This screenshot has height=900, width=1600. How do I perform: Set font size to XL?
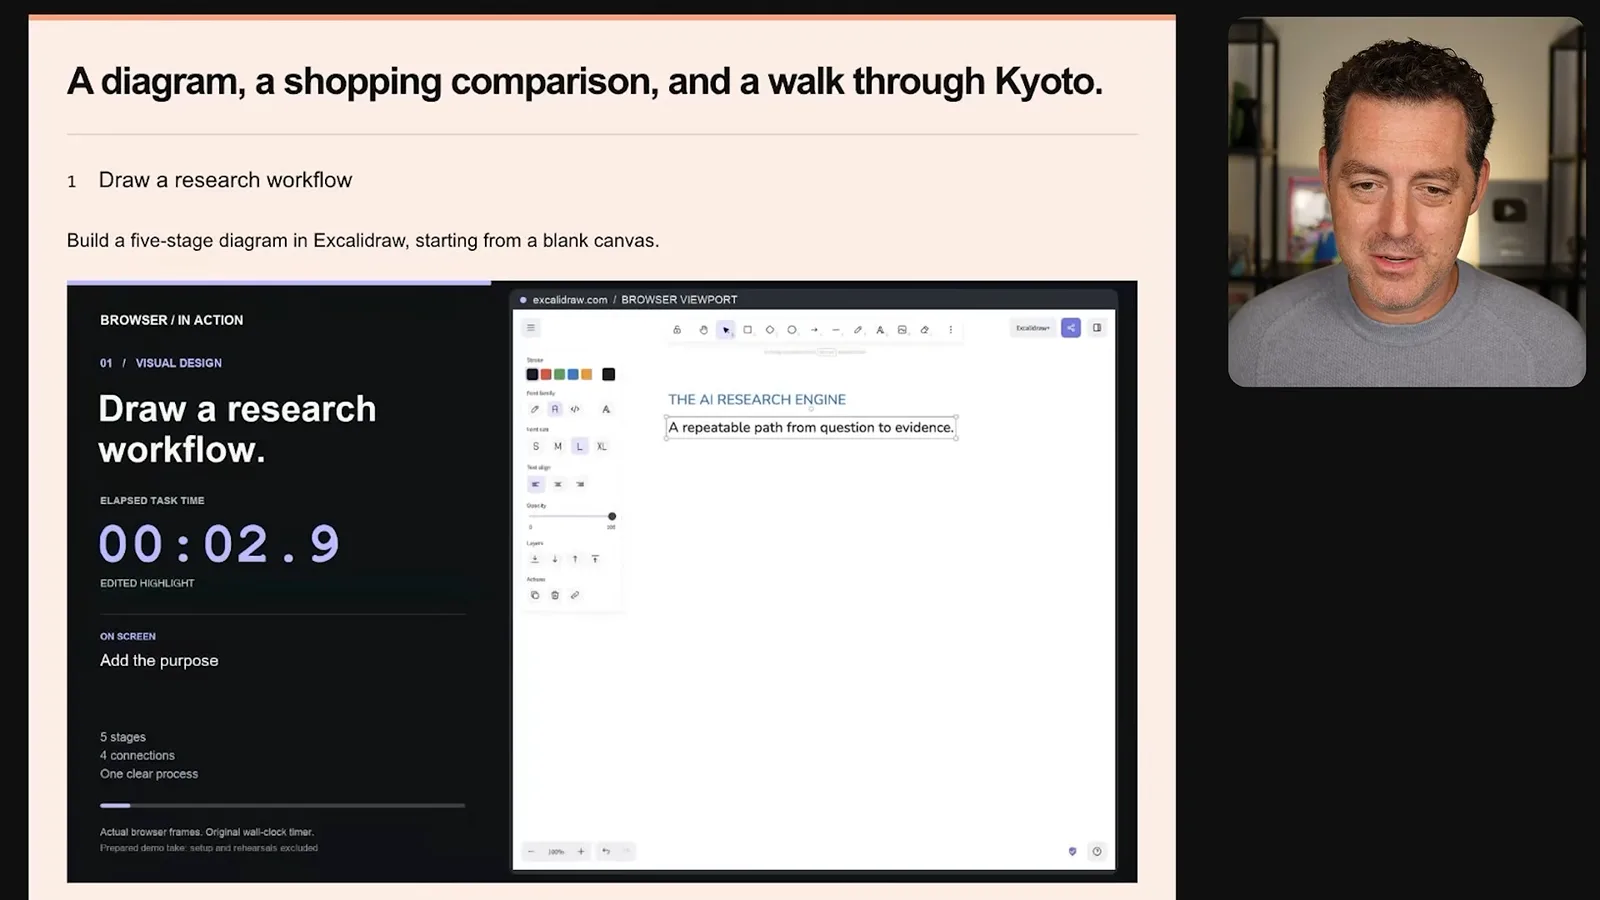click(602, 447)
